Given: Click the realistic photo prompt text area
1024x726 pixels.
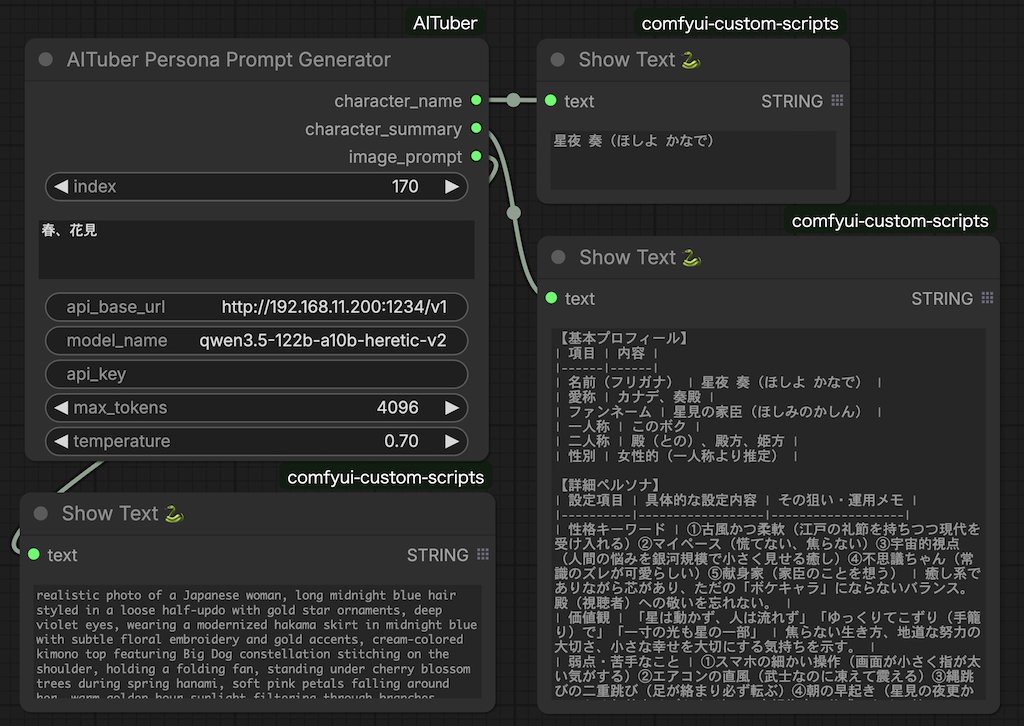Looking at the screenshot, I should (257, 642).
